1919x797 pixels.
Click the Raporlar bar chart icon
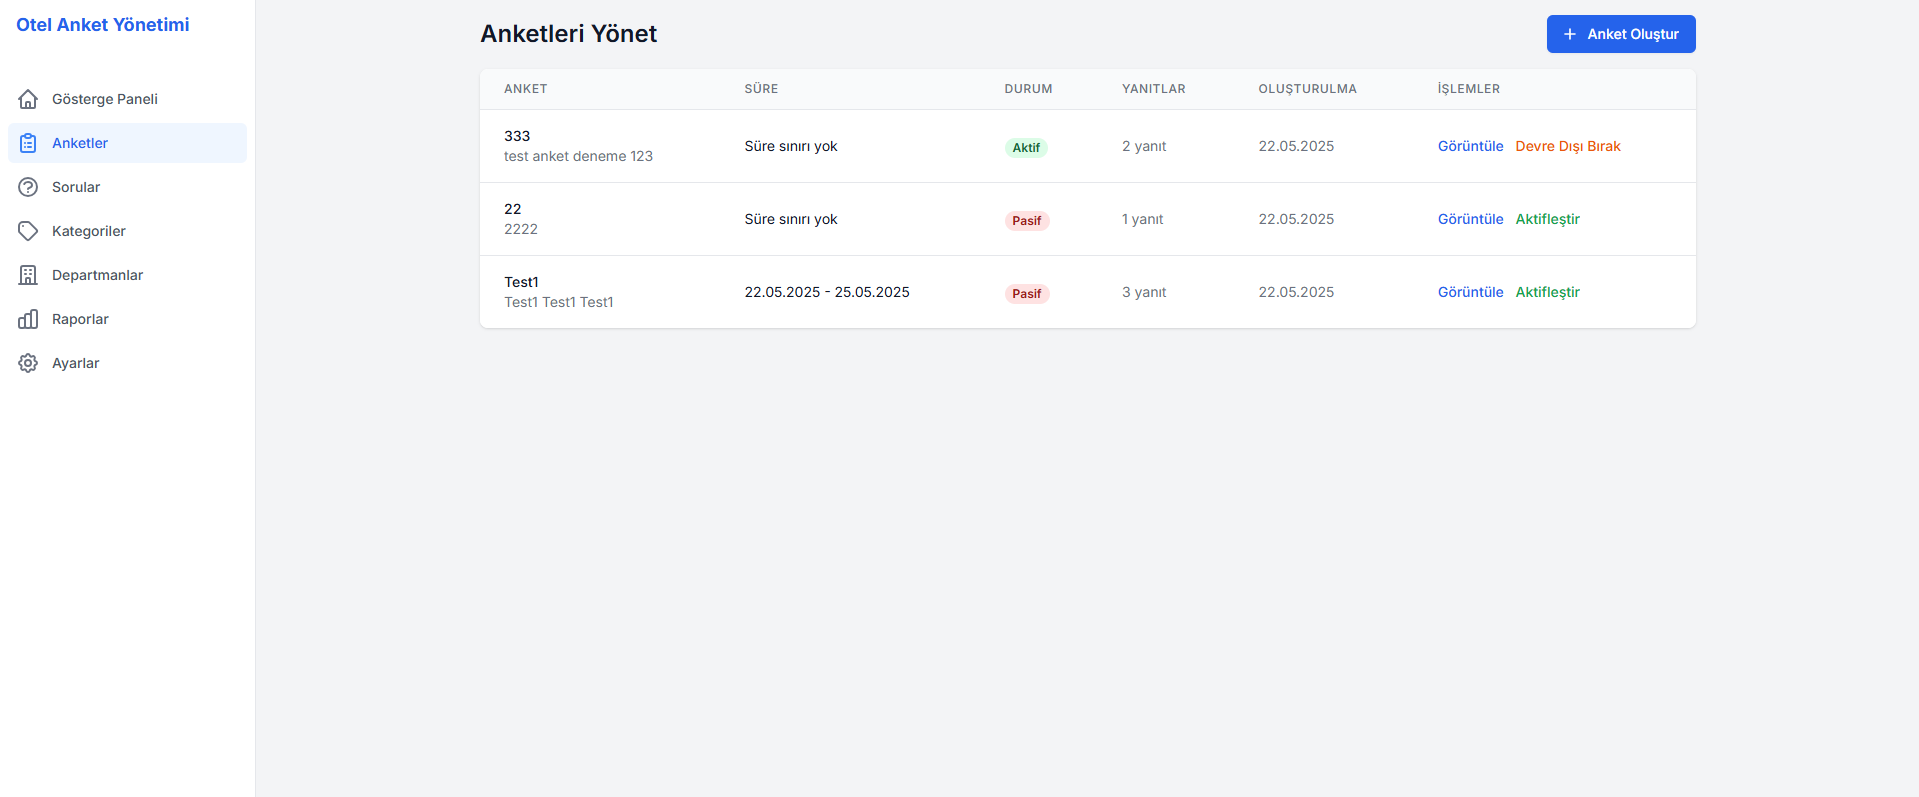[x=28, y=319]
